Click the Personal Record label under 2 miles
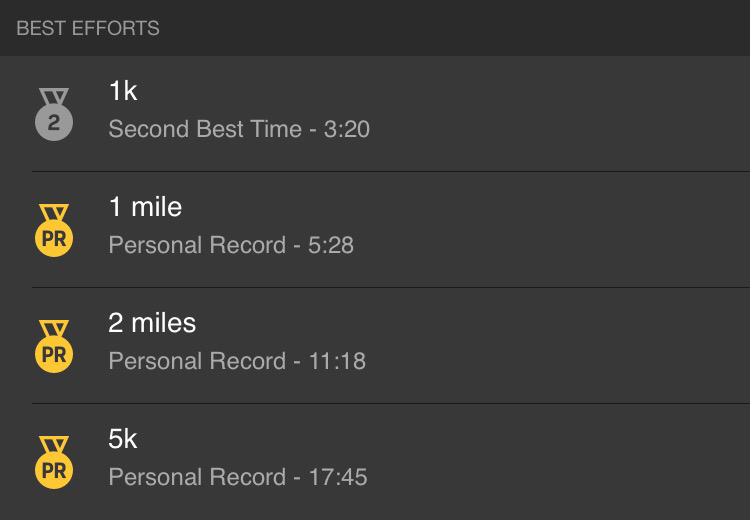This screenshot has width=750, height=520. 197,361
